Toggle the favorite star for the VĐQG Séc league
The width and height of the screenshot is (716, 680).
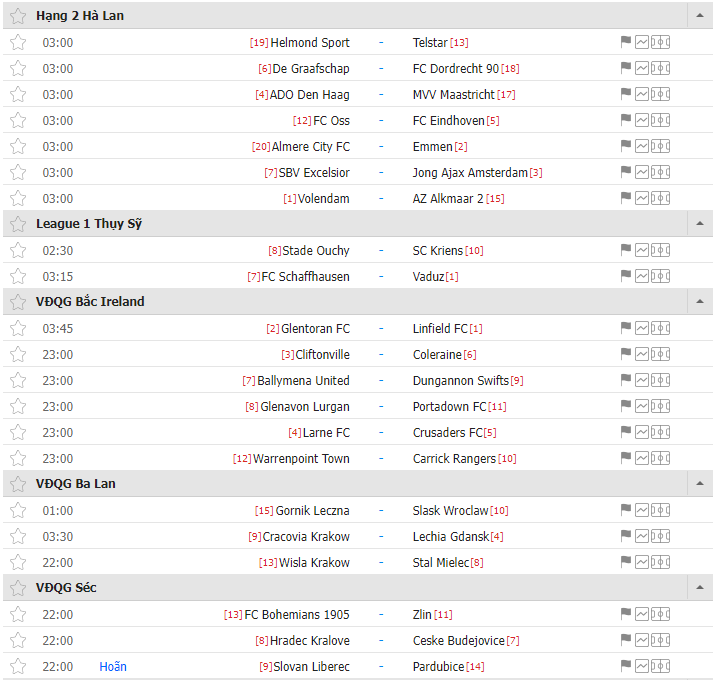click(x=18, y=588)
